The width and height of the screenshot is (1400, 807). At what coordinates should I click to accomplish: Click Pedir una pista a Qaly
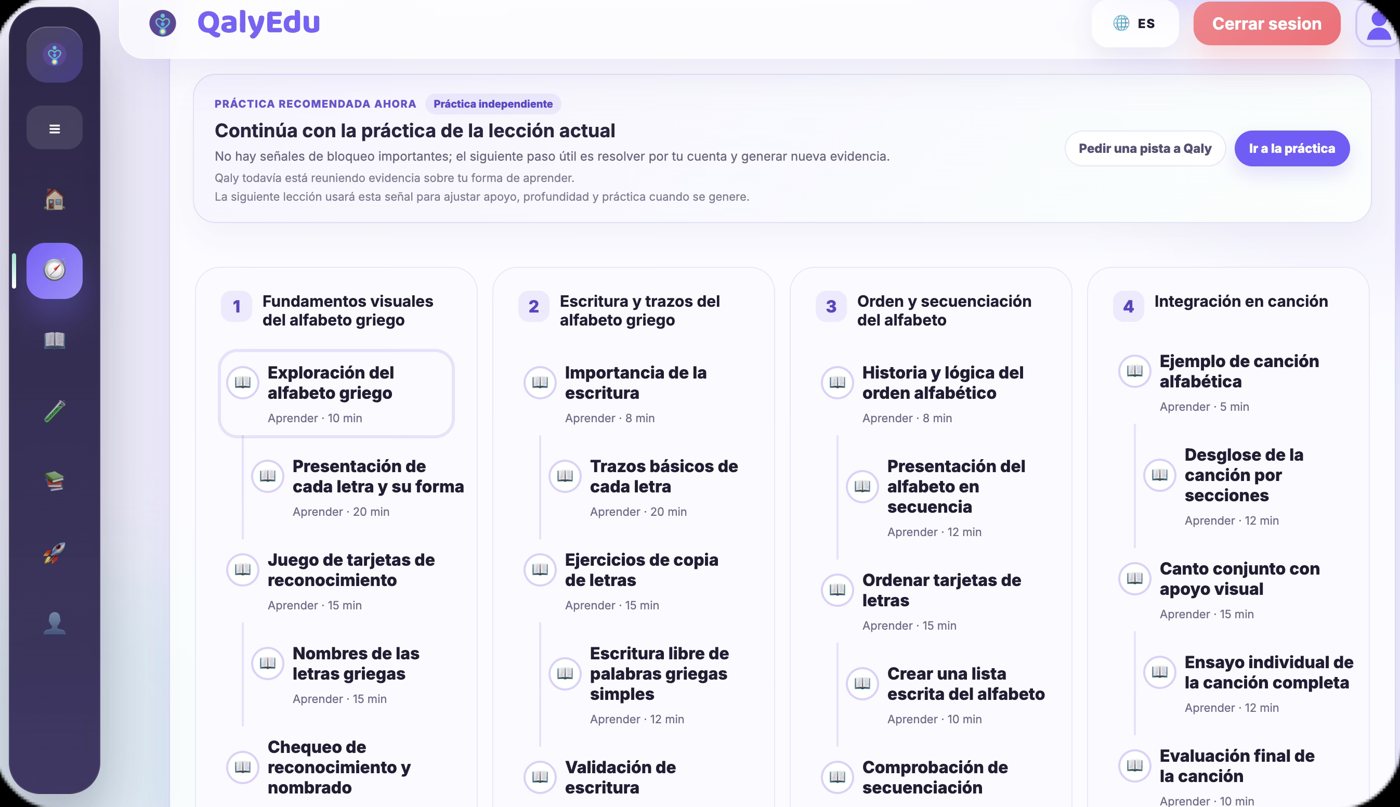(1145, 148)
